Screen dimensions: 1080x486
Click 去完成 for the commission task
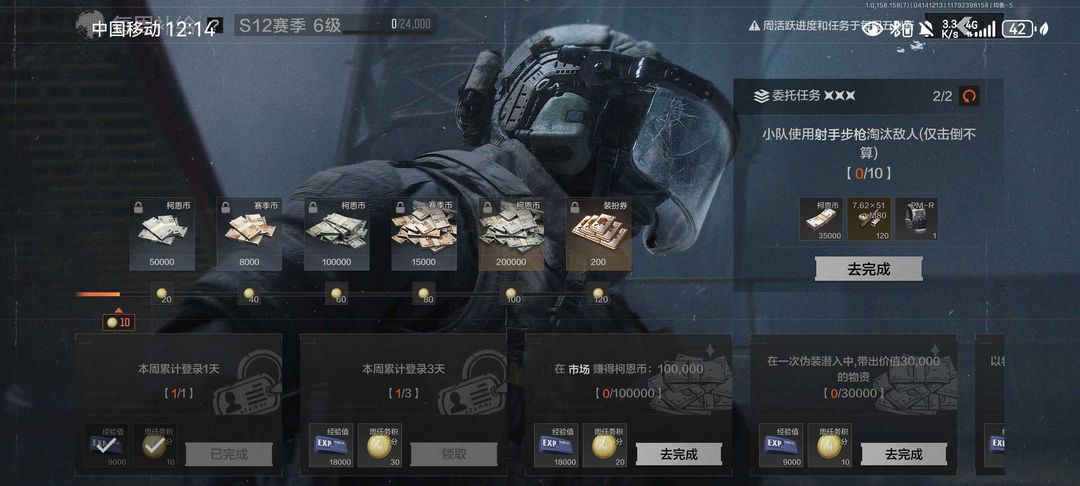click(x=869, y=269)
